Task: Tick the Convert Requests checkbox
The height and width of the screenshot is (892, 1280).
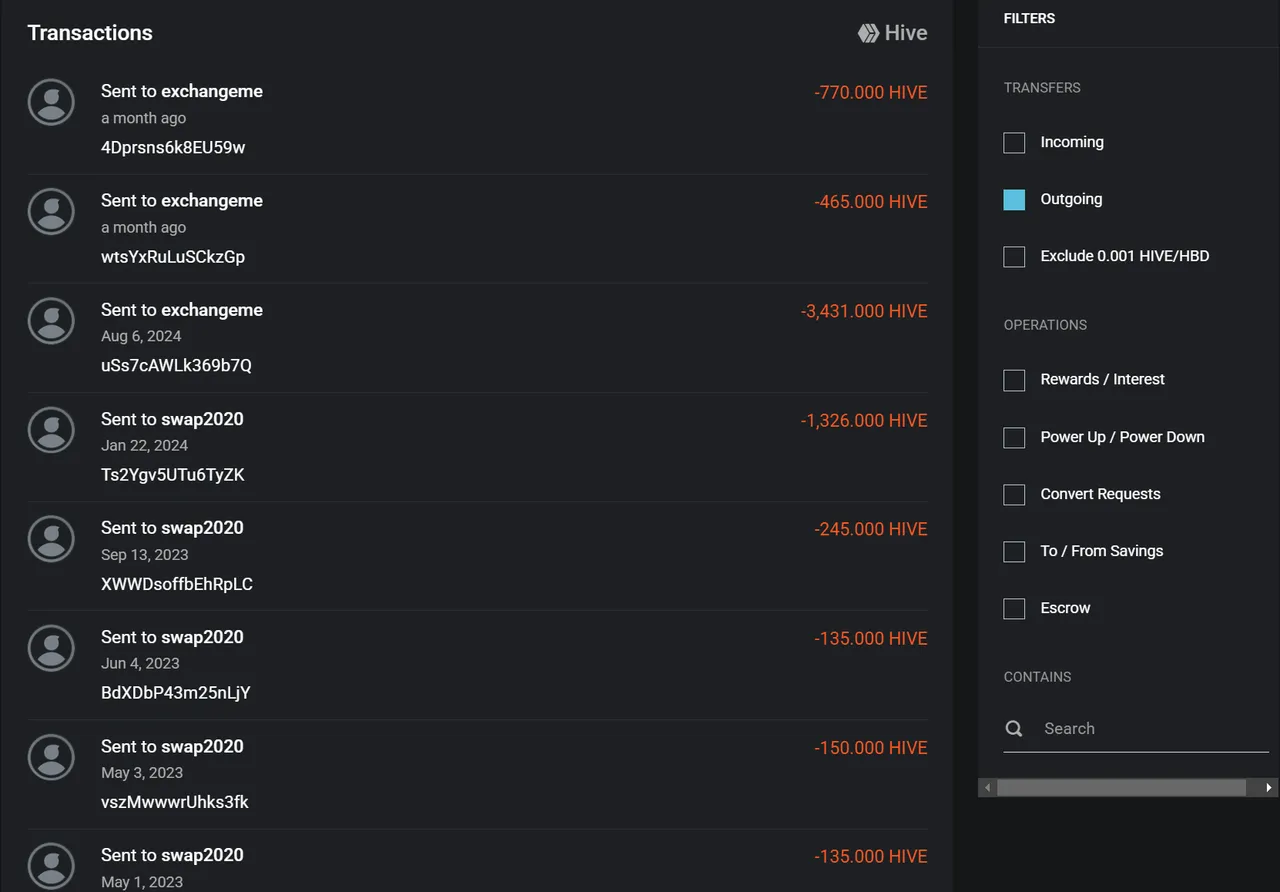Action: pyautogui.click(x=1014, y=494)
